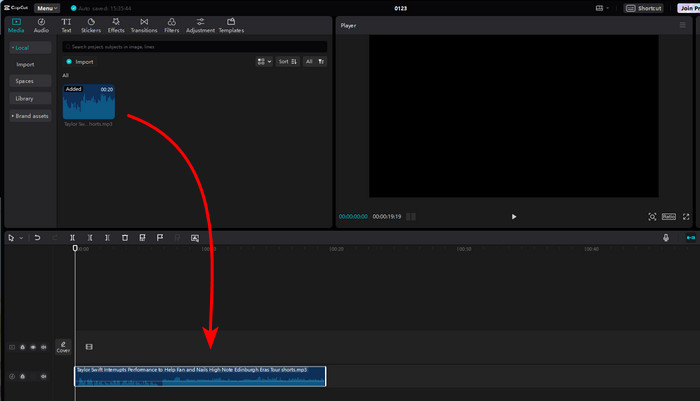The height and width of the screenshot is (401, 700).
Task: Select the pointer selection tool
Action: tap(11, 238)
